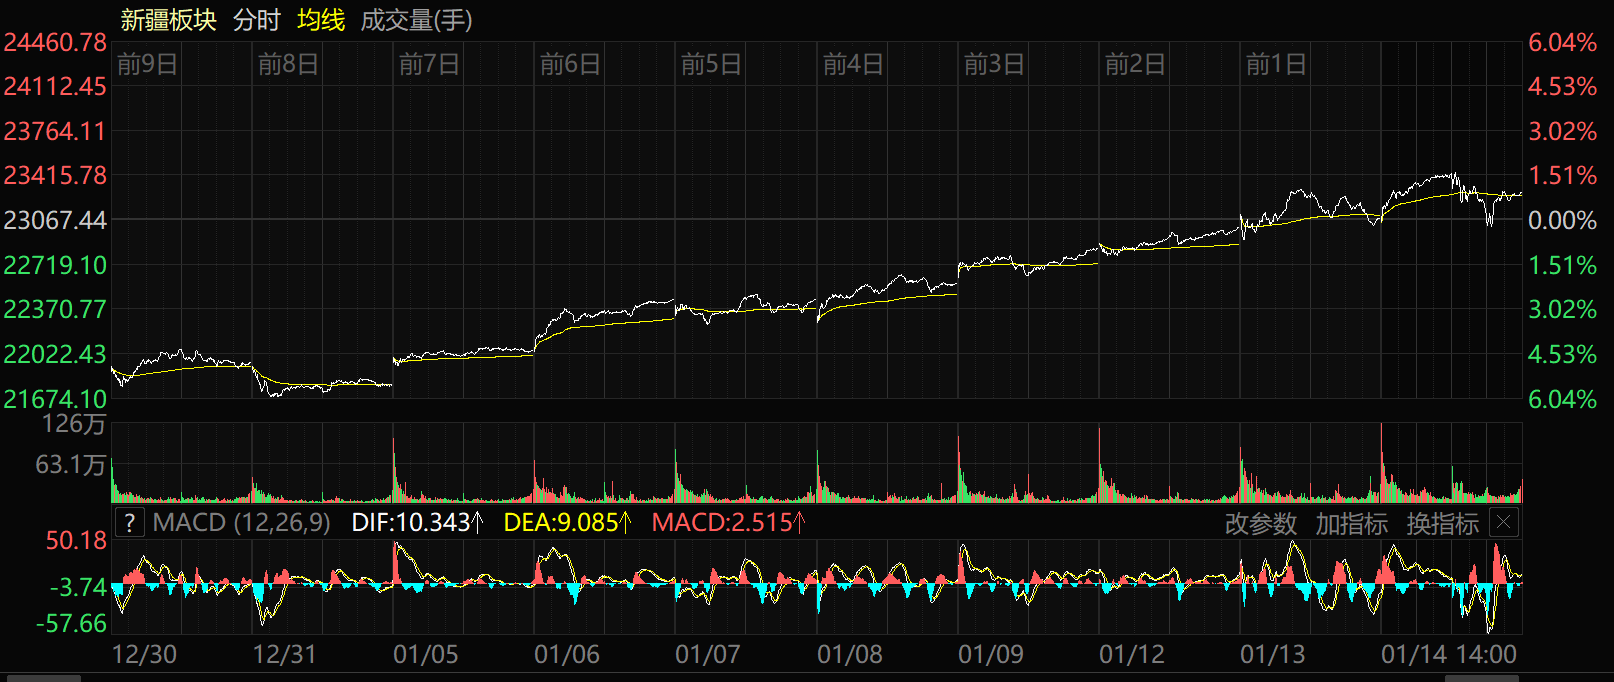This screenshot has width=1614, height=682.
Task: Toggle the 均线 average line display
Action: tap(321, 20)
